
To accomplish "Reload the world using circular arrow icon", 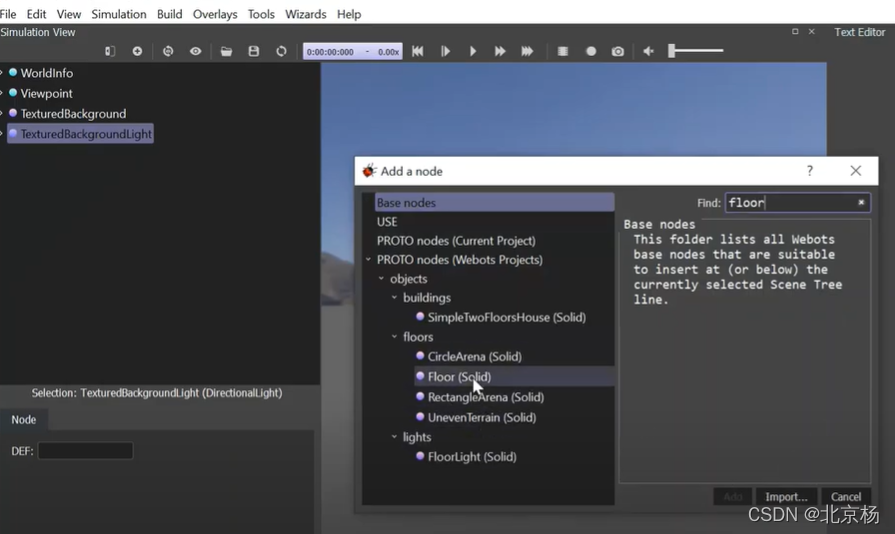I will click(281, 51).
